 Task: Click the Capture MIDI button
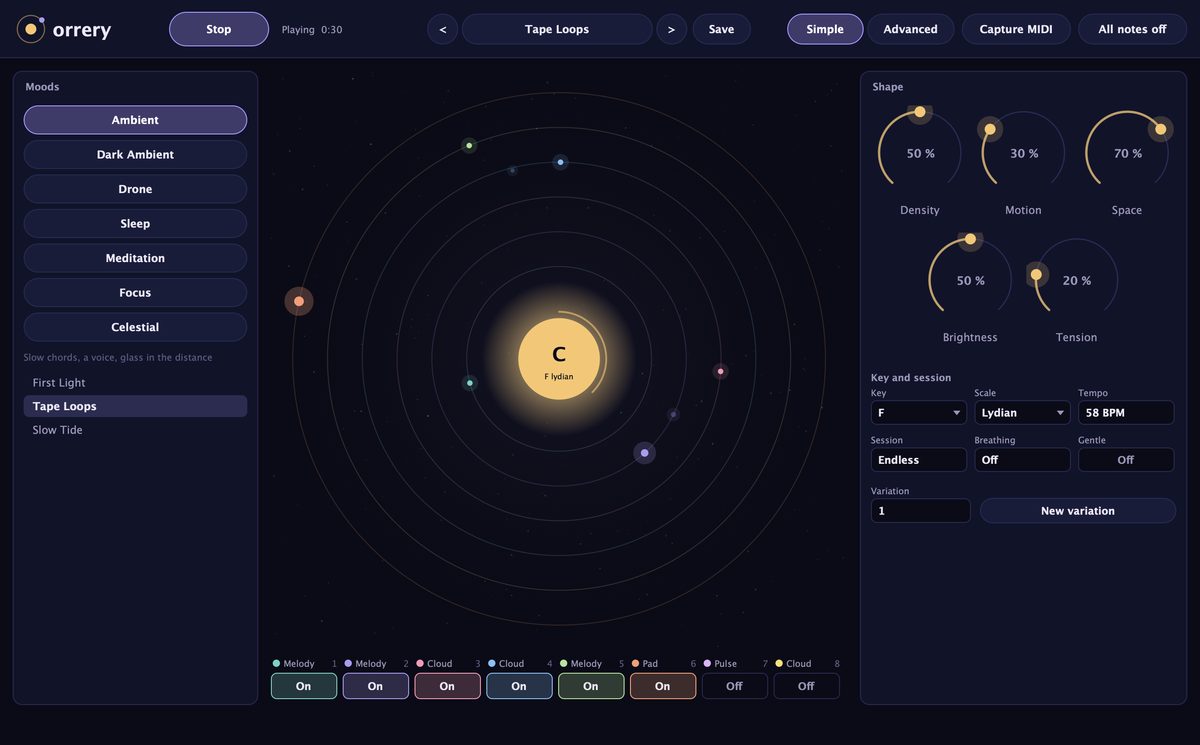point(1016,29)
